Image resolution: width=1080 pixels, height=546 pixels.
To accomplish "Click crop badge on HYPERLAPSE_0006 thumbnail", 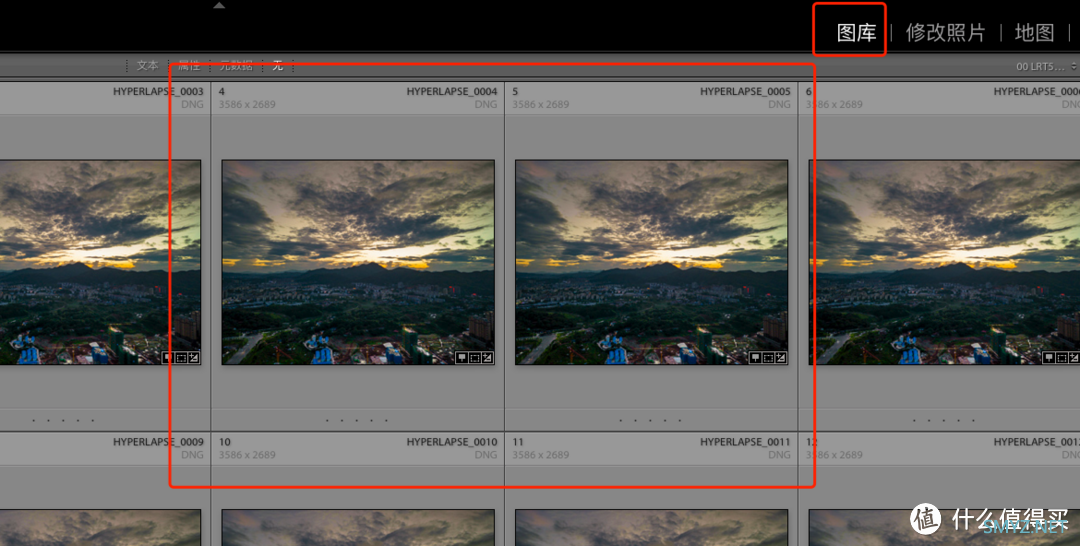I will click(x=1061, y=357).
